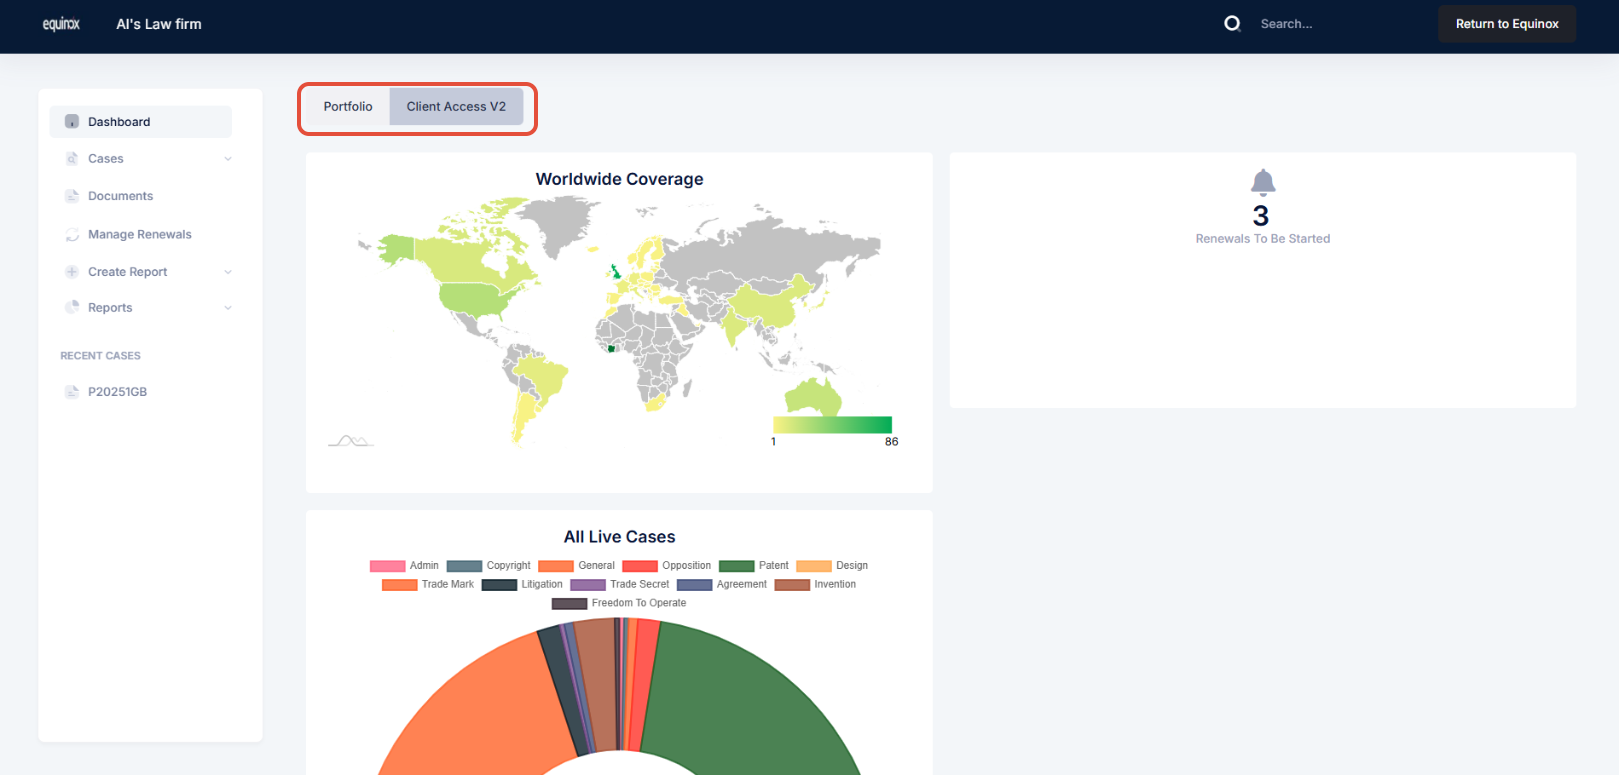Toggle the Admin legend entry

tap(405, 566)
